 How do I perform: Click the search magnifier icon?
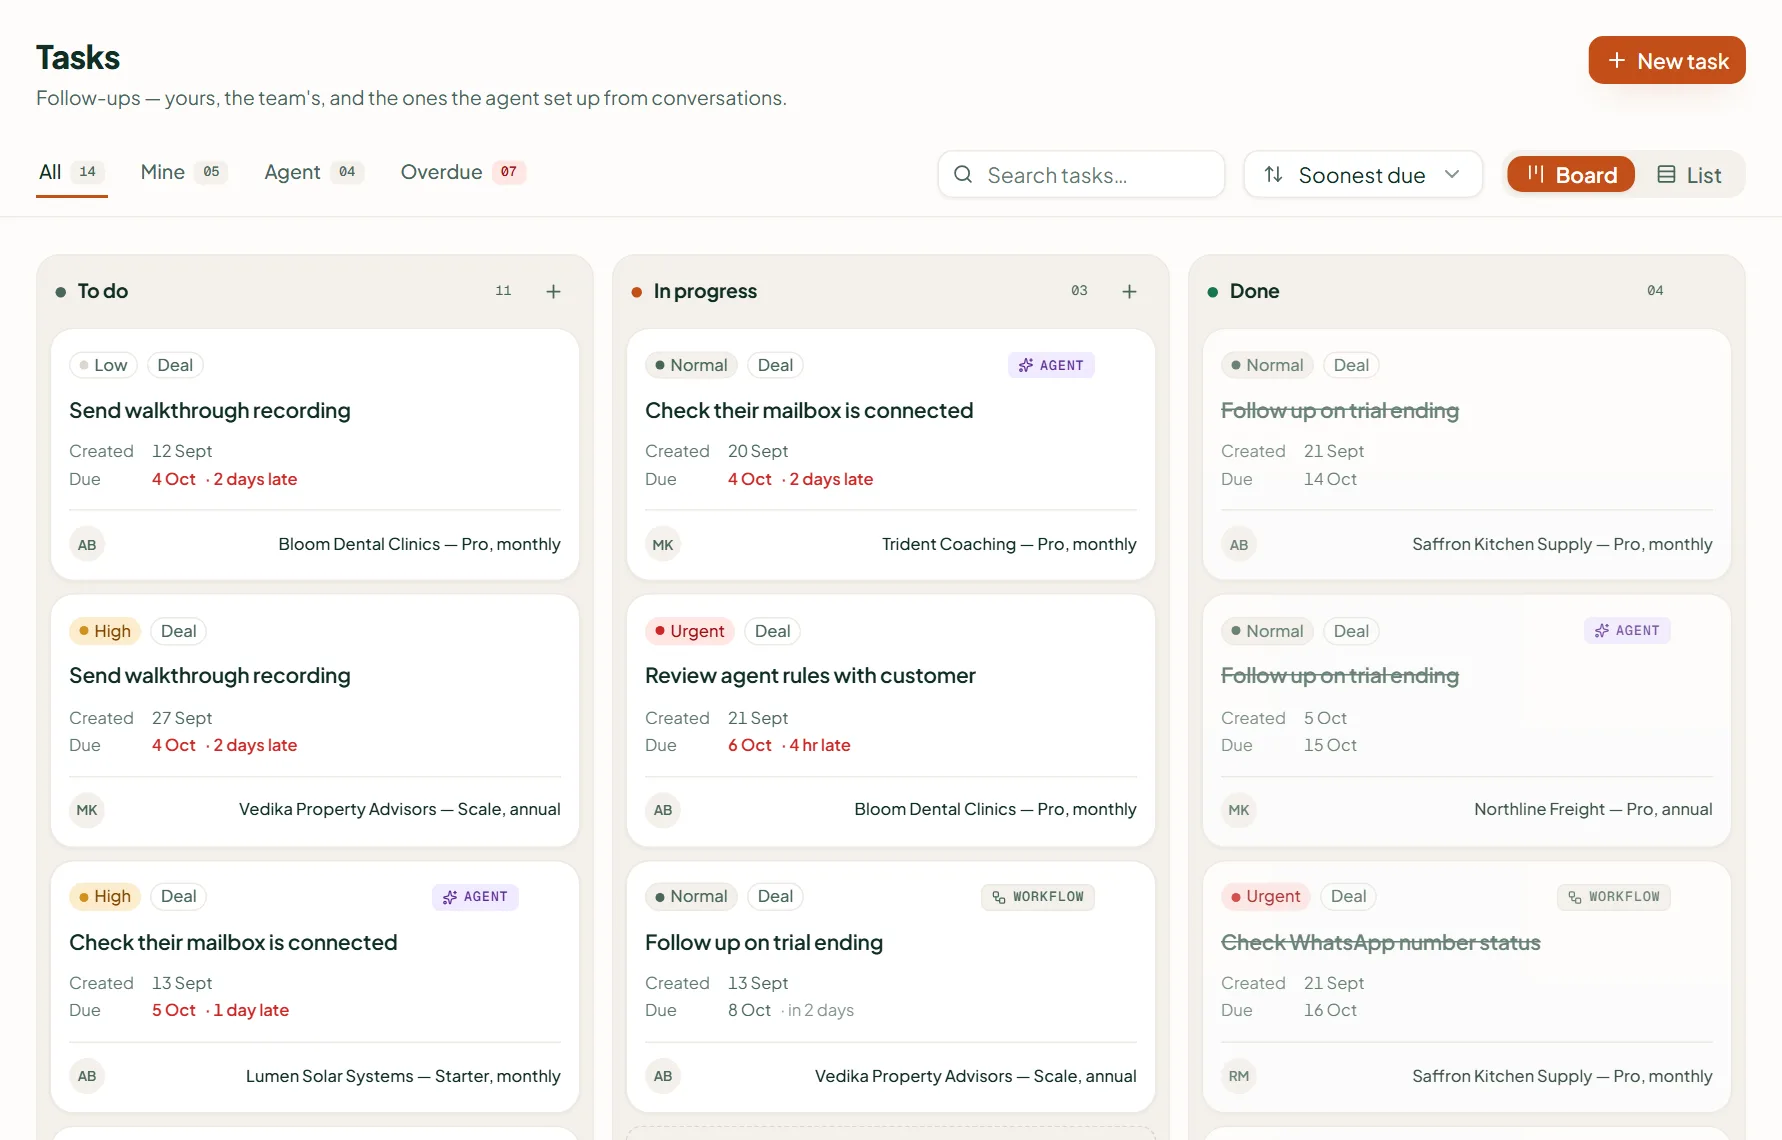[x=963, y=175]
